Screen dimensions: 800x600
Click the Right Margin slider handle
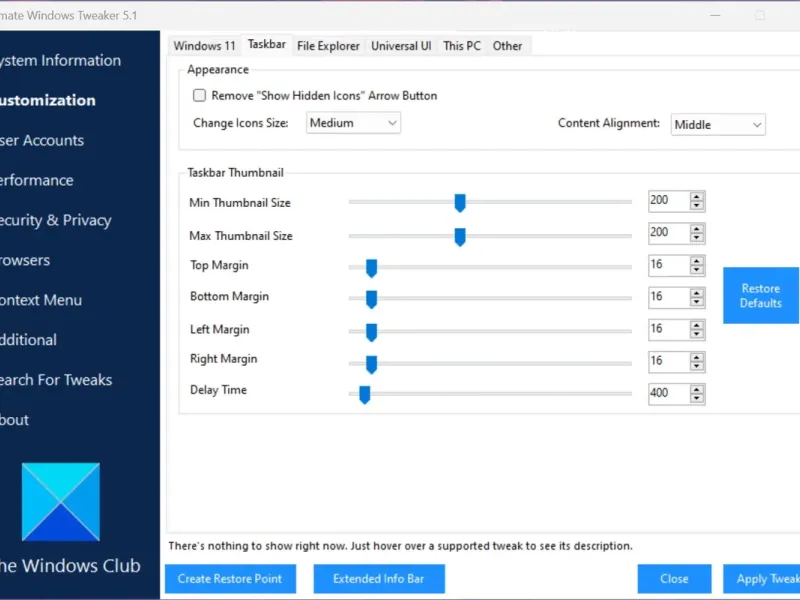(371, 365)
